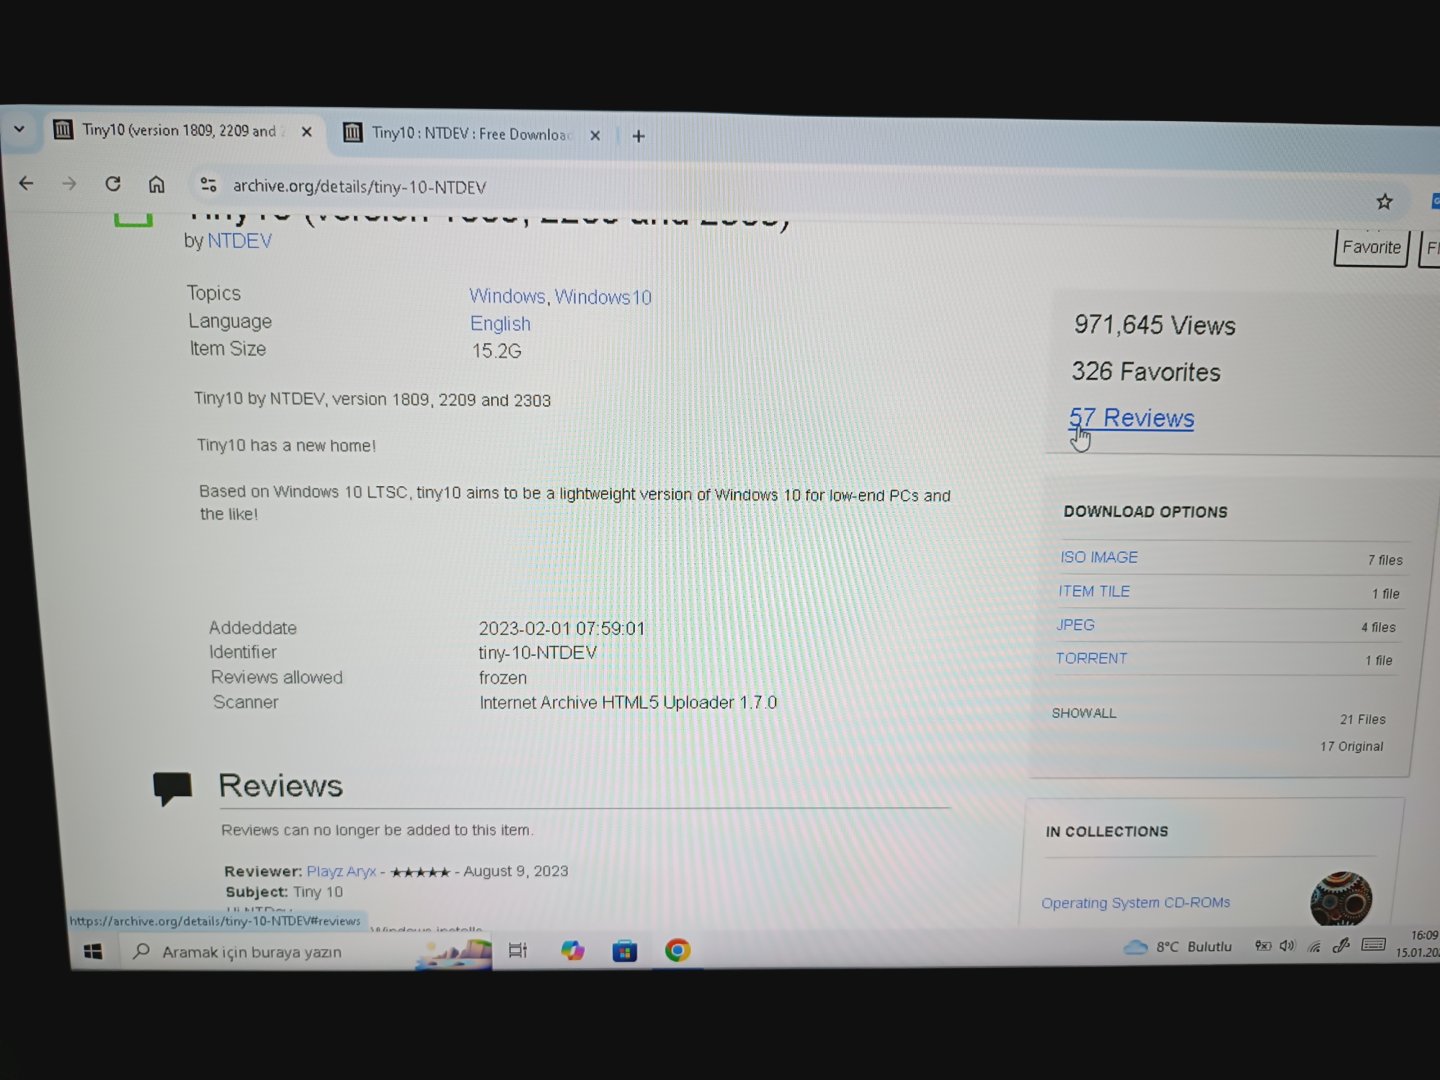Click the Reviews speech bubble icon
The width and height of the screenshot is (1440, 1080).
tap(172, 788)
